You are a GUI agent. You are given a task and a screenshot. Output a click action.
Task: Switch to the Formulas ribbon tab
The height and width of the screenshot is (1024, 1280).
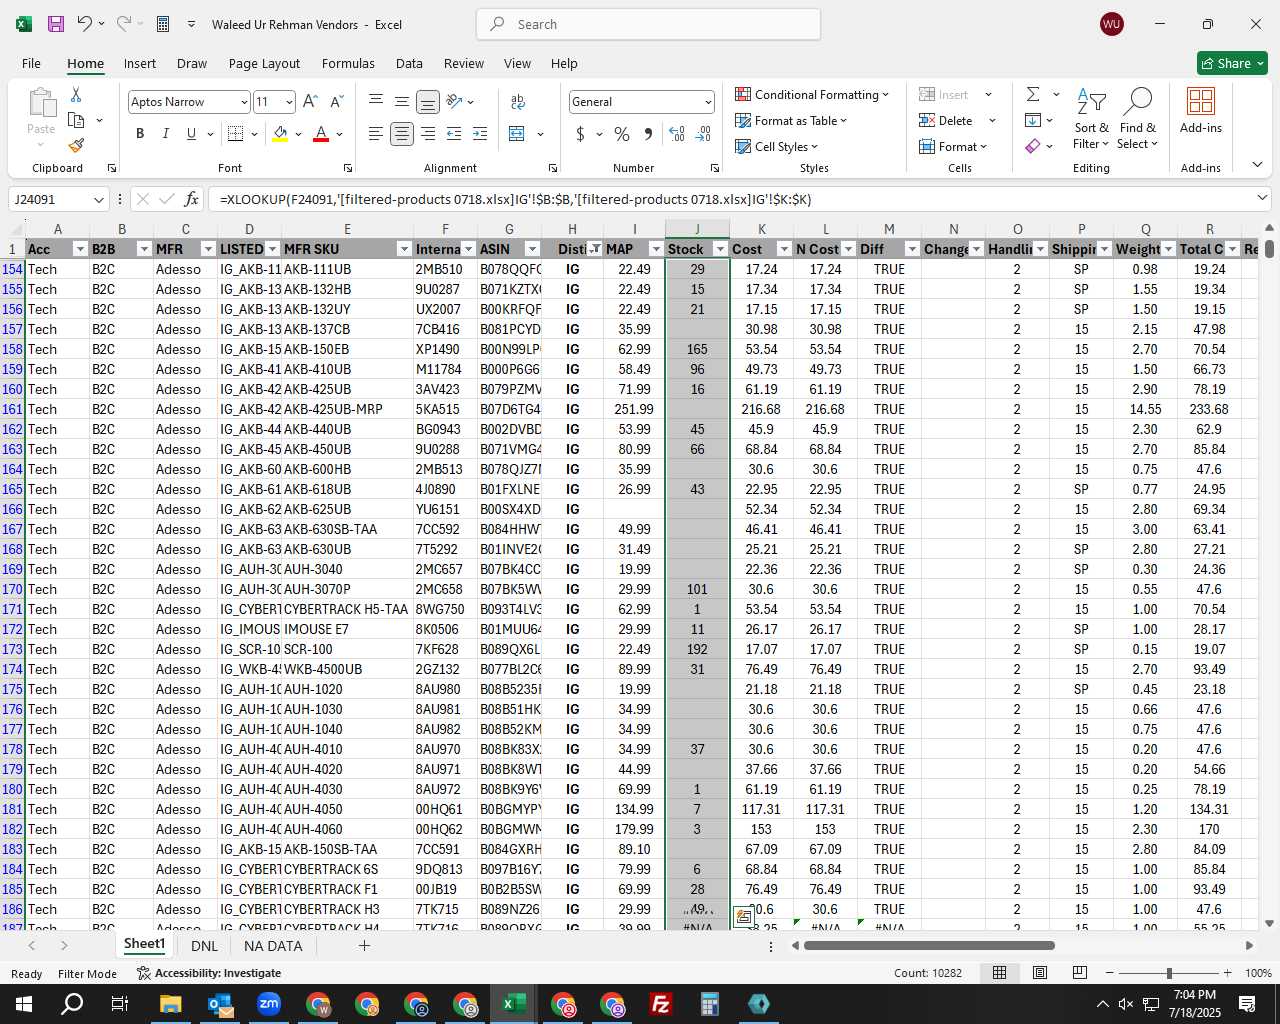348,63
